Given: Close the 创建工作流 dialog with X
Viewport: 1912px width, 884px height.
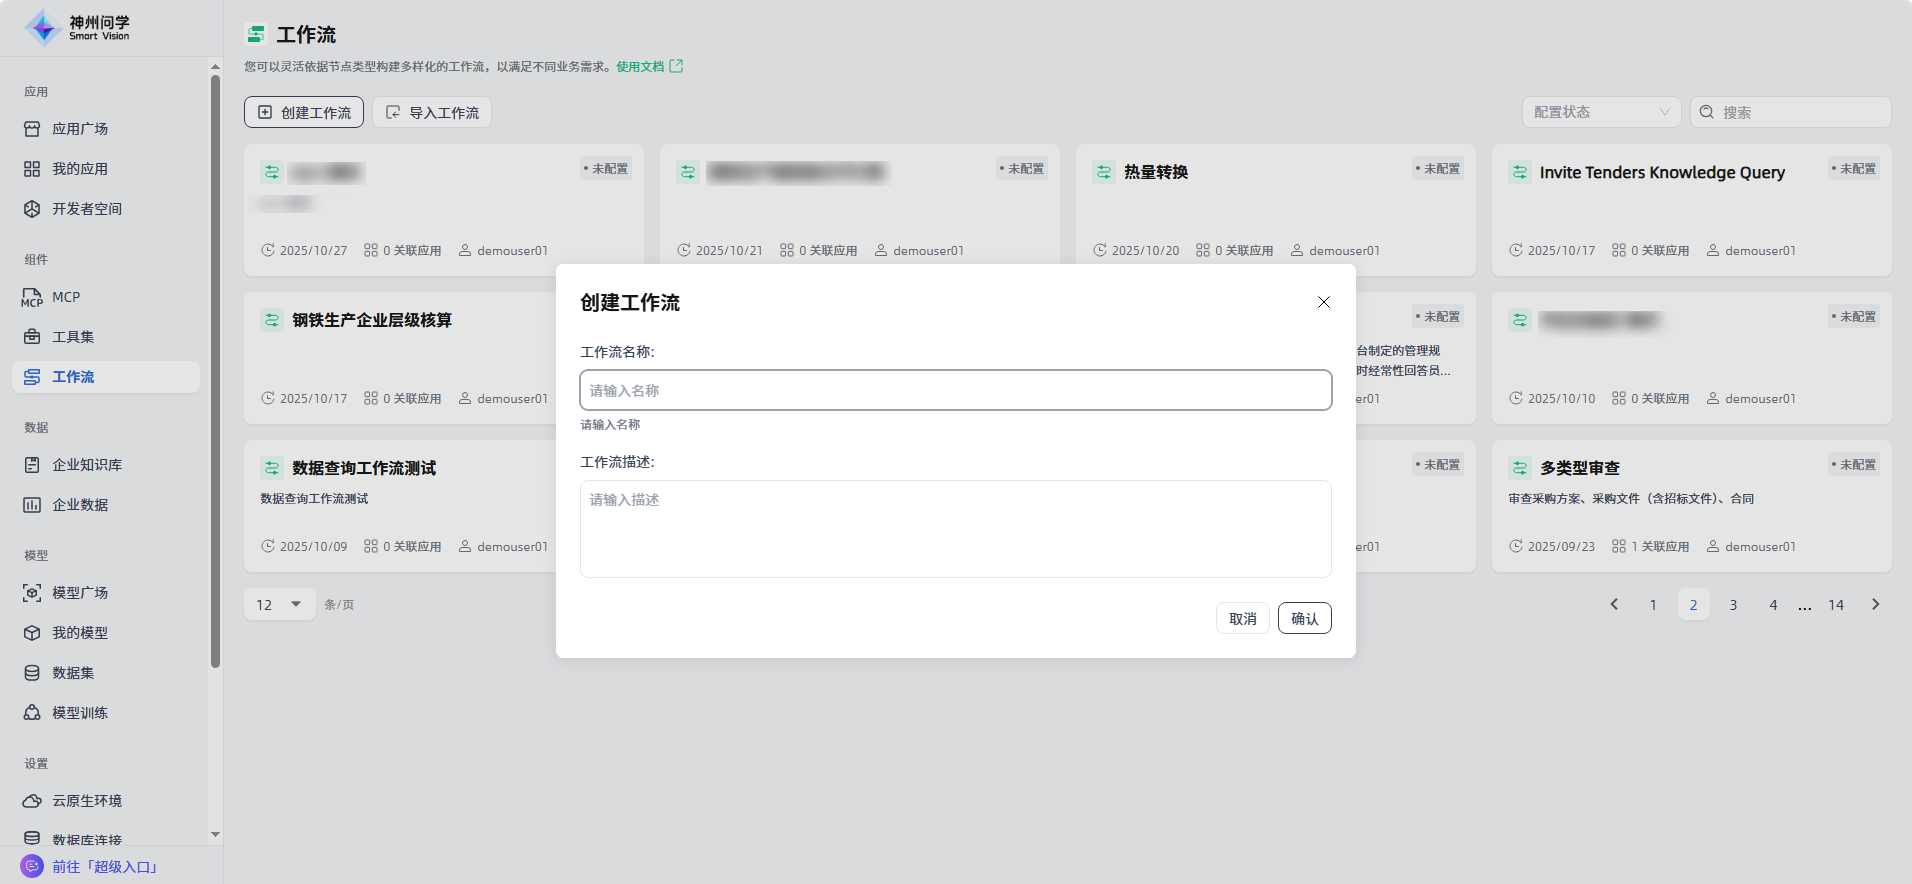Looking at the screenshot, I should pos(1323,302).
